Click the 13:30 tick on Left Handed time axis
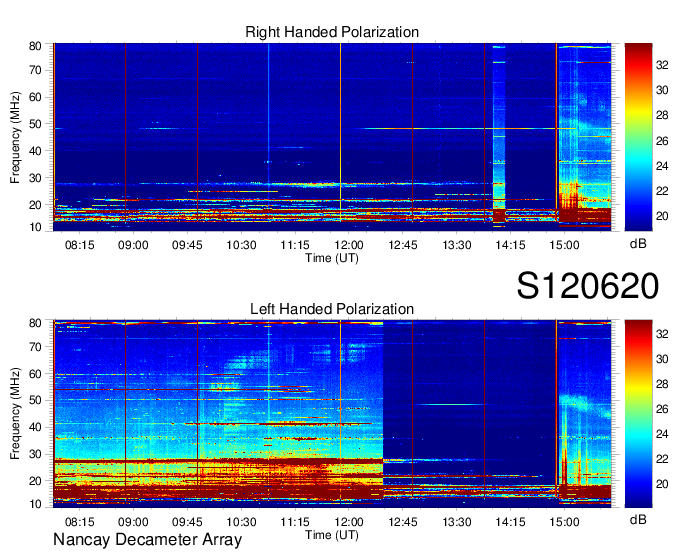 457,522
